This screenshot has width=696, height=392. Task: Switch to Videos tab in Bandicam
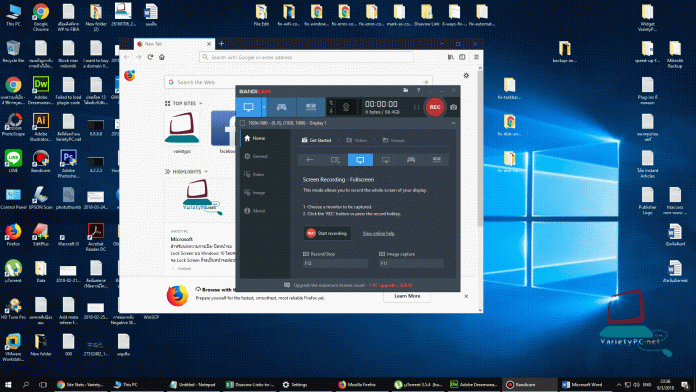coord(357,140)
